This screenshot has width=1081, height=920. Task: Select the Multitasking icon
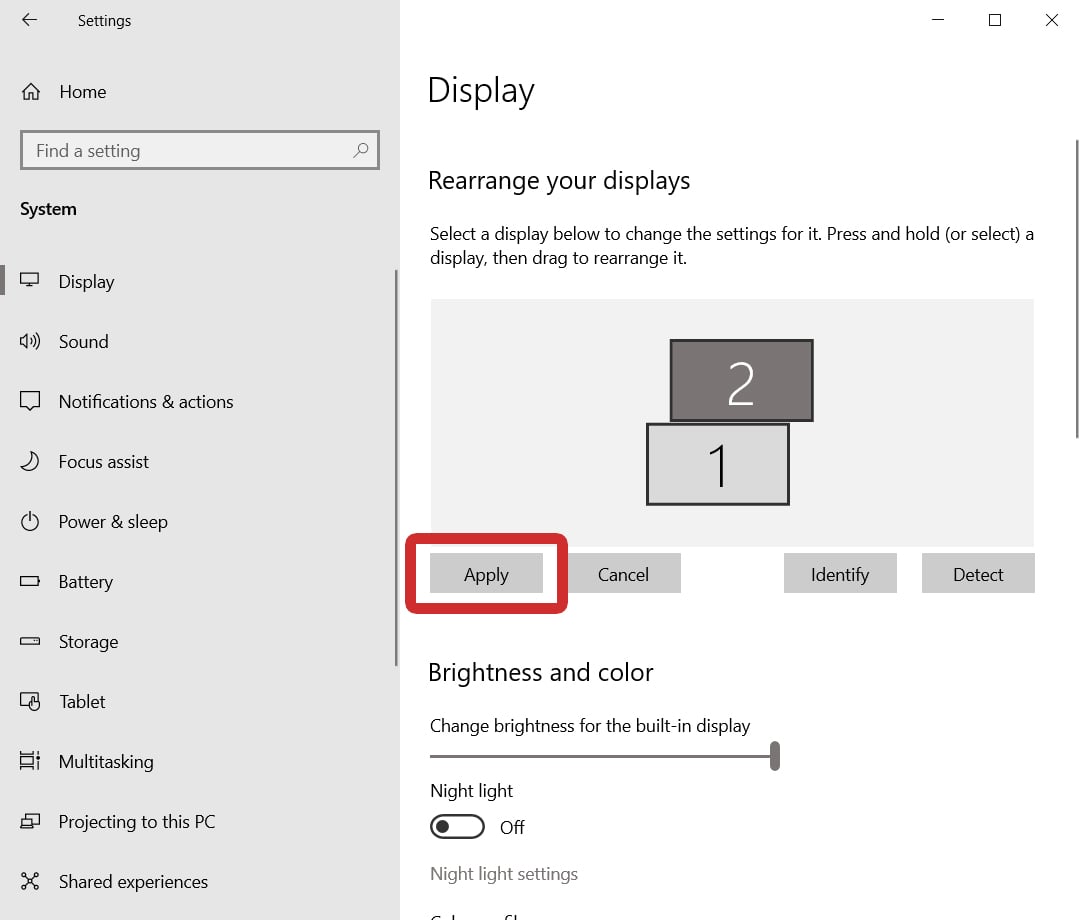pos(31,761)
